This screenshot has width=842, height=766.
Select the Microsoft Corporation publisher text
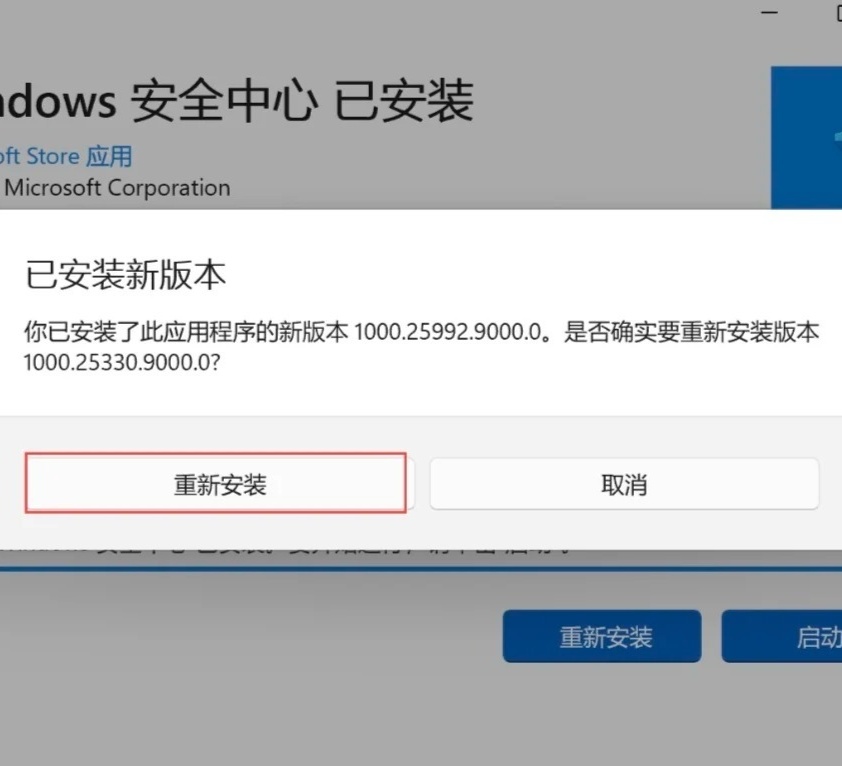(118, 188)
